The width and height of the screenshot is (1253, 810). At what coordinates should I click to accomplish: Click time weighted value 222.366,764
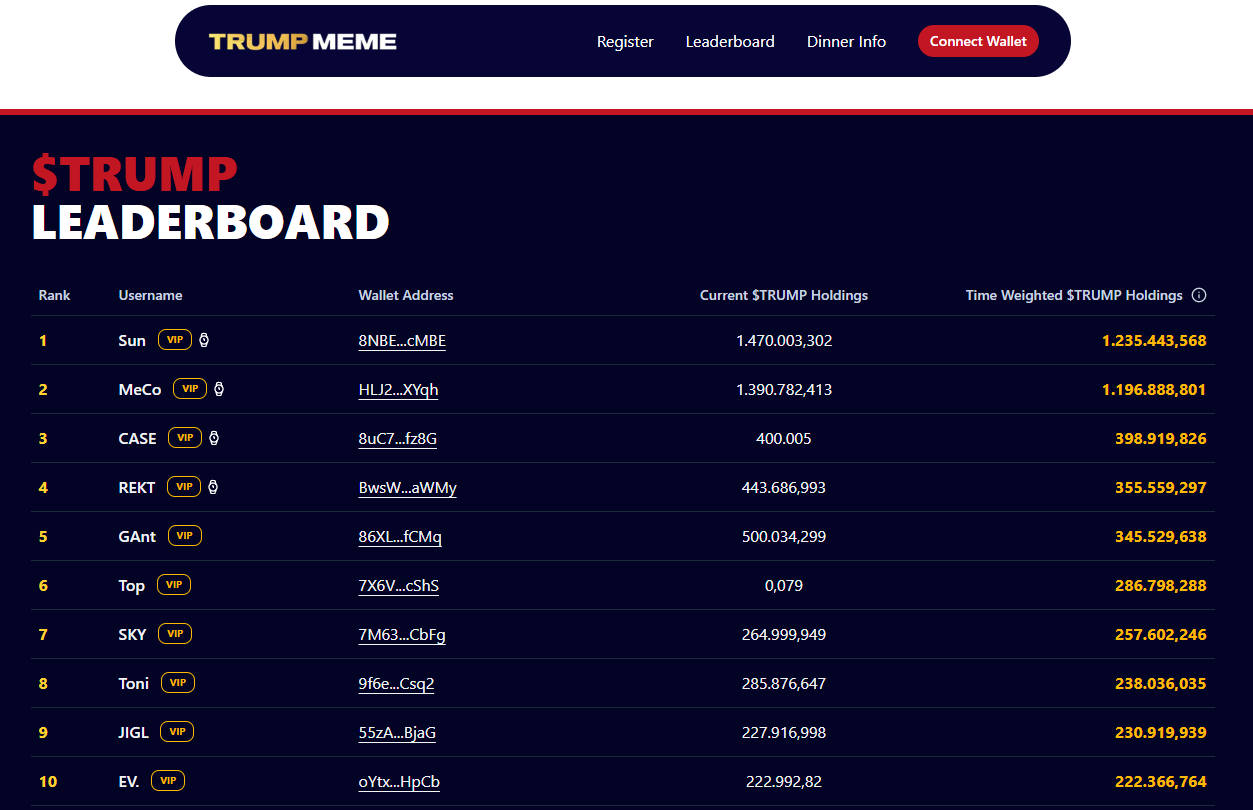pyautogui.click(x=1161, y=781)
